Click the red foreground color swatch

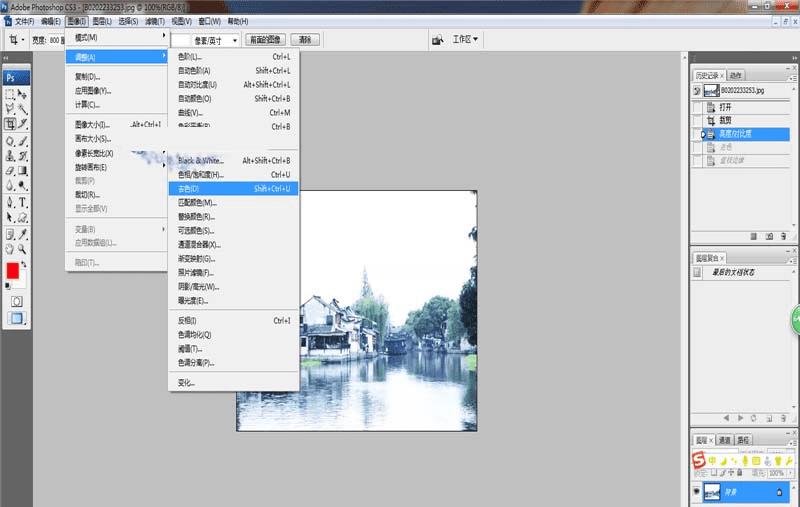[12, 270]
